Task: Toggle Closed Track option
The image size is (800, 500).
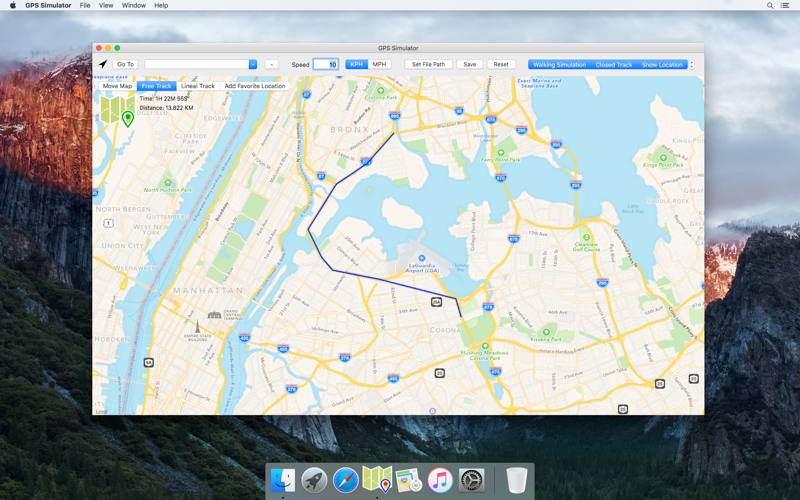Action: pyautogui.click(x=614, y=65)
